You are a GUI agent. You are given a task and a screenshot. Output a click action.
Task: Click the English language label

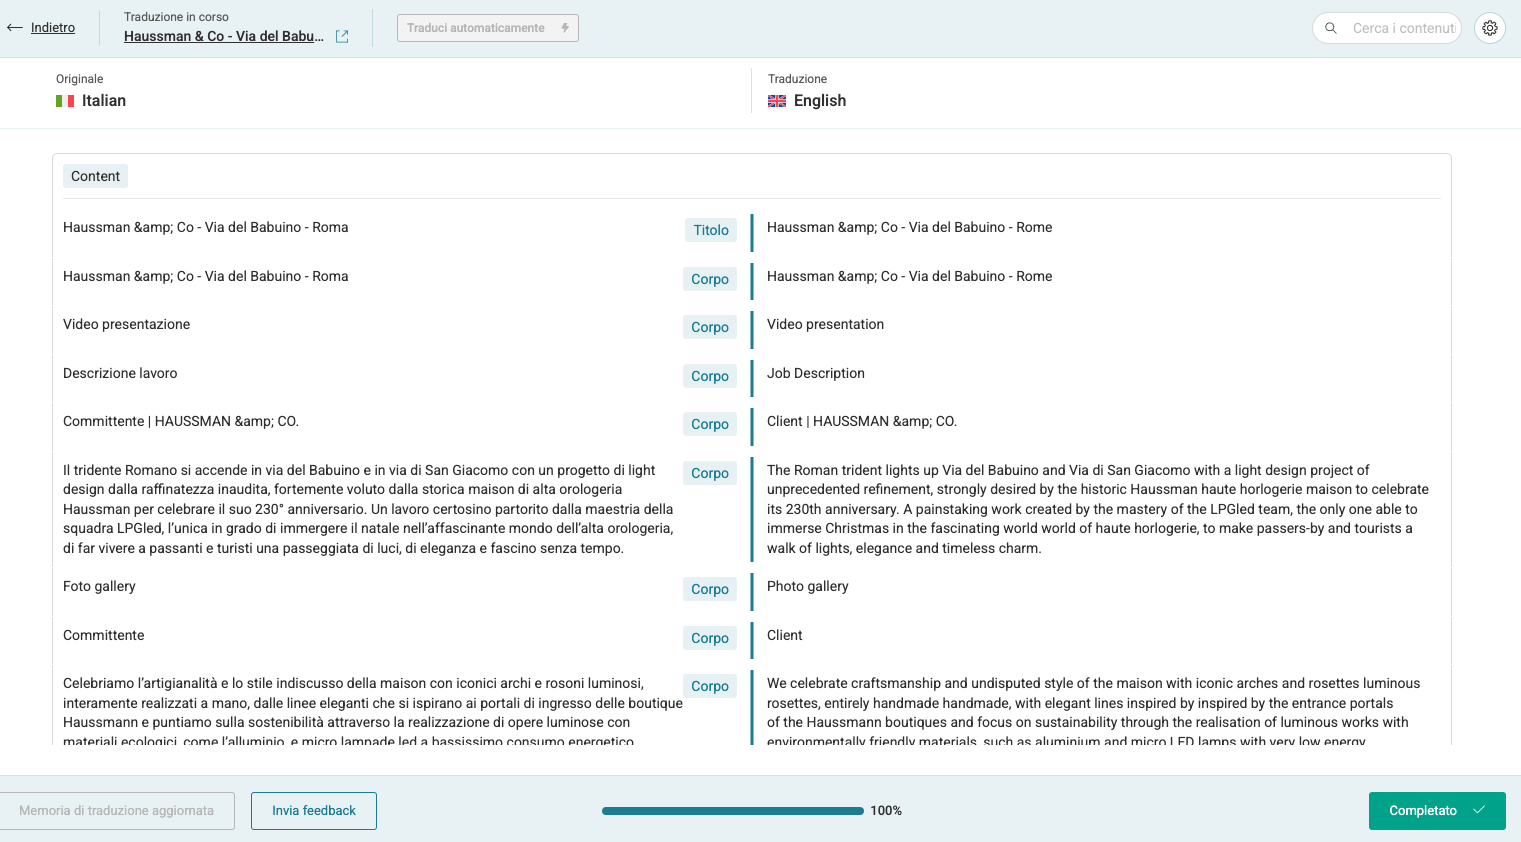pyautogui.click(x=820, y=101)
